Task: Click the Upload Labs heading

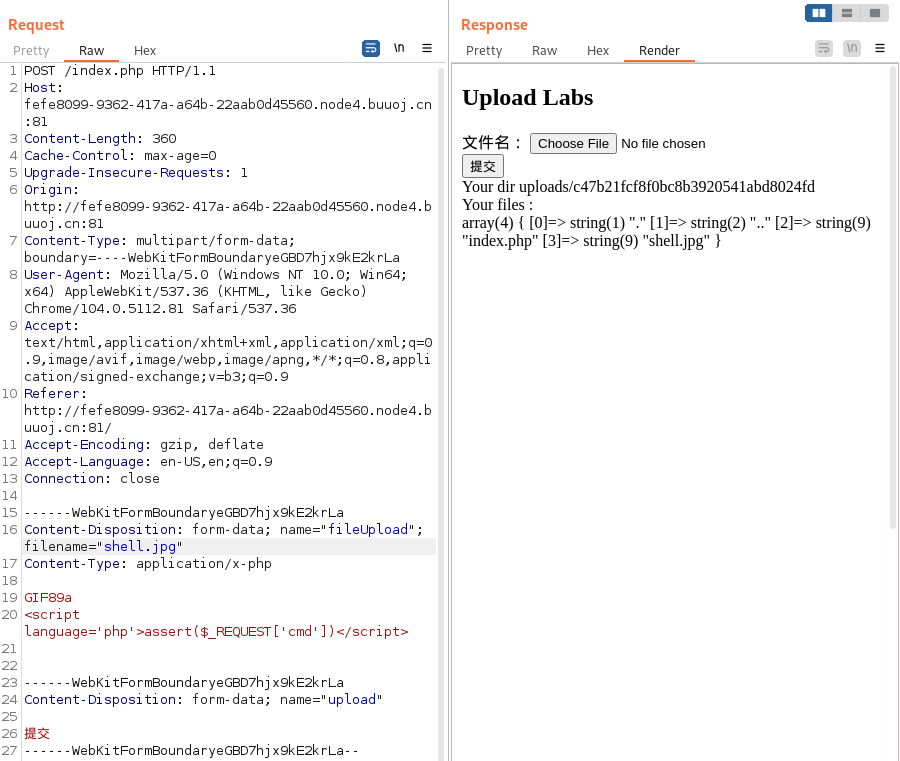Action: click(527, 98)
